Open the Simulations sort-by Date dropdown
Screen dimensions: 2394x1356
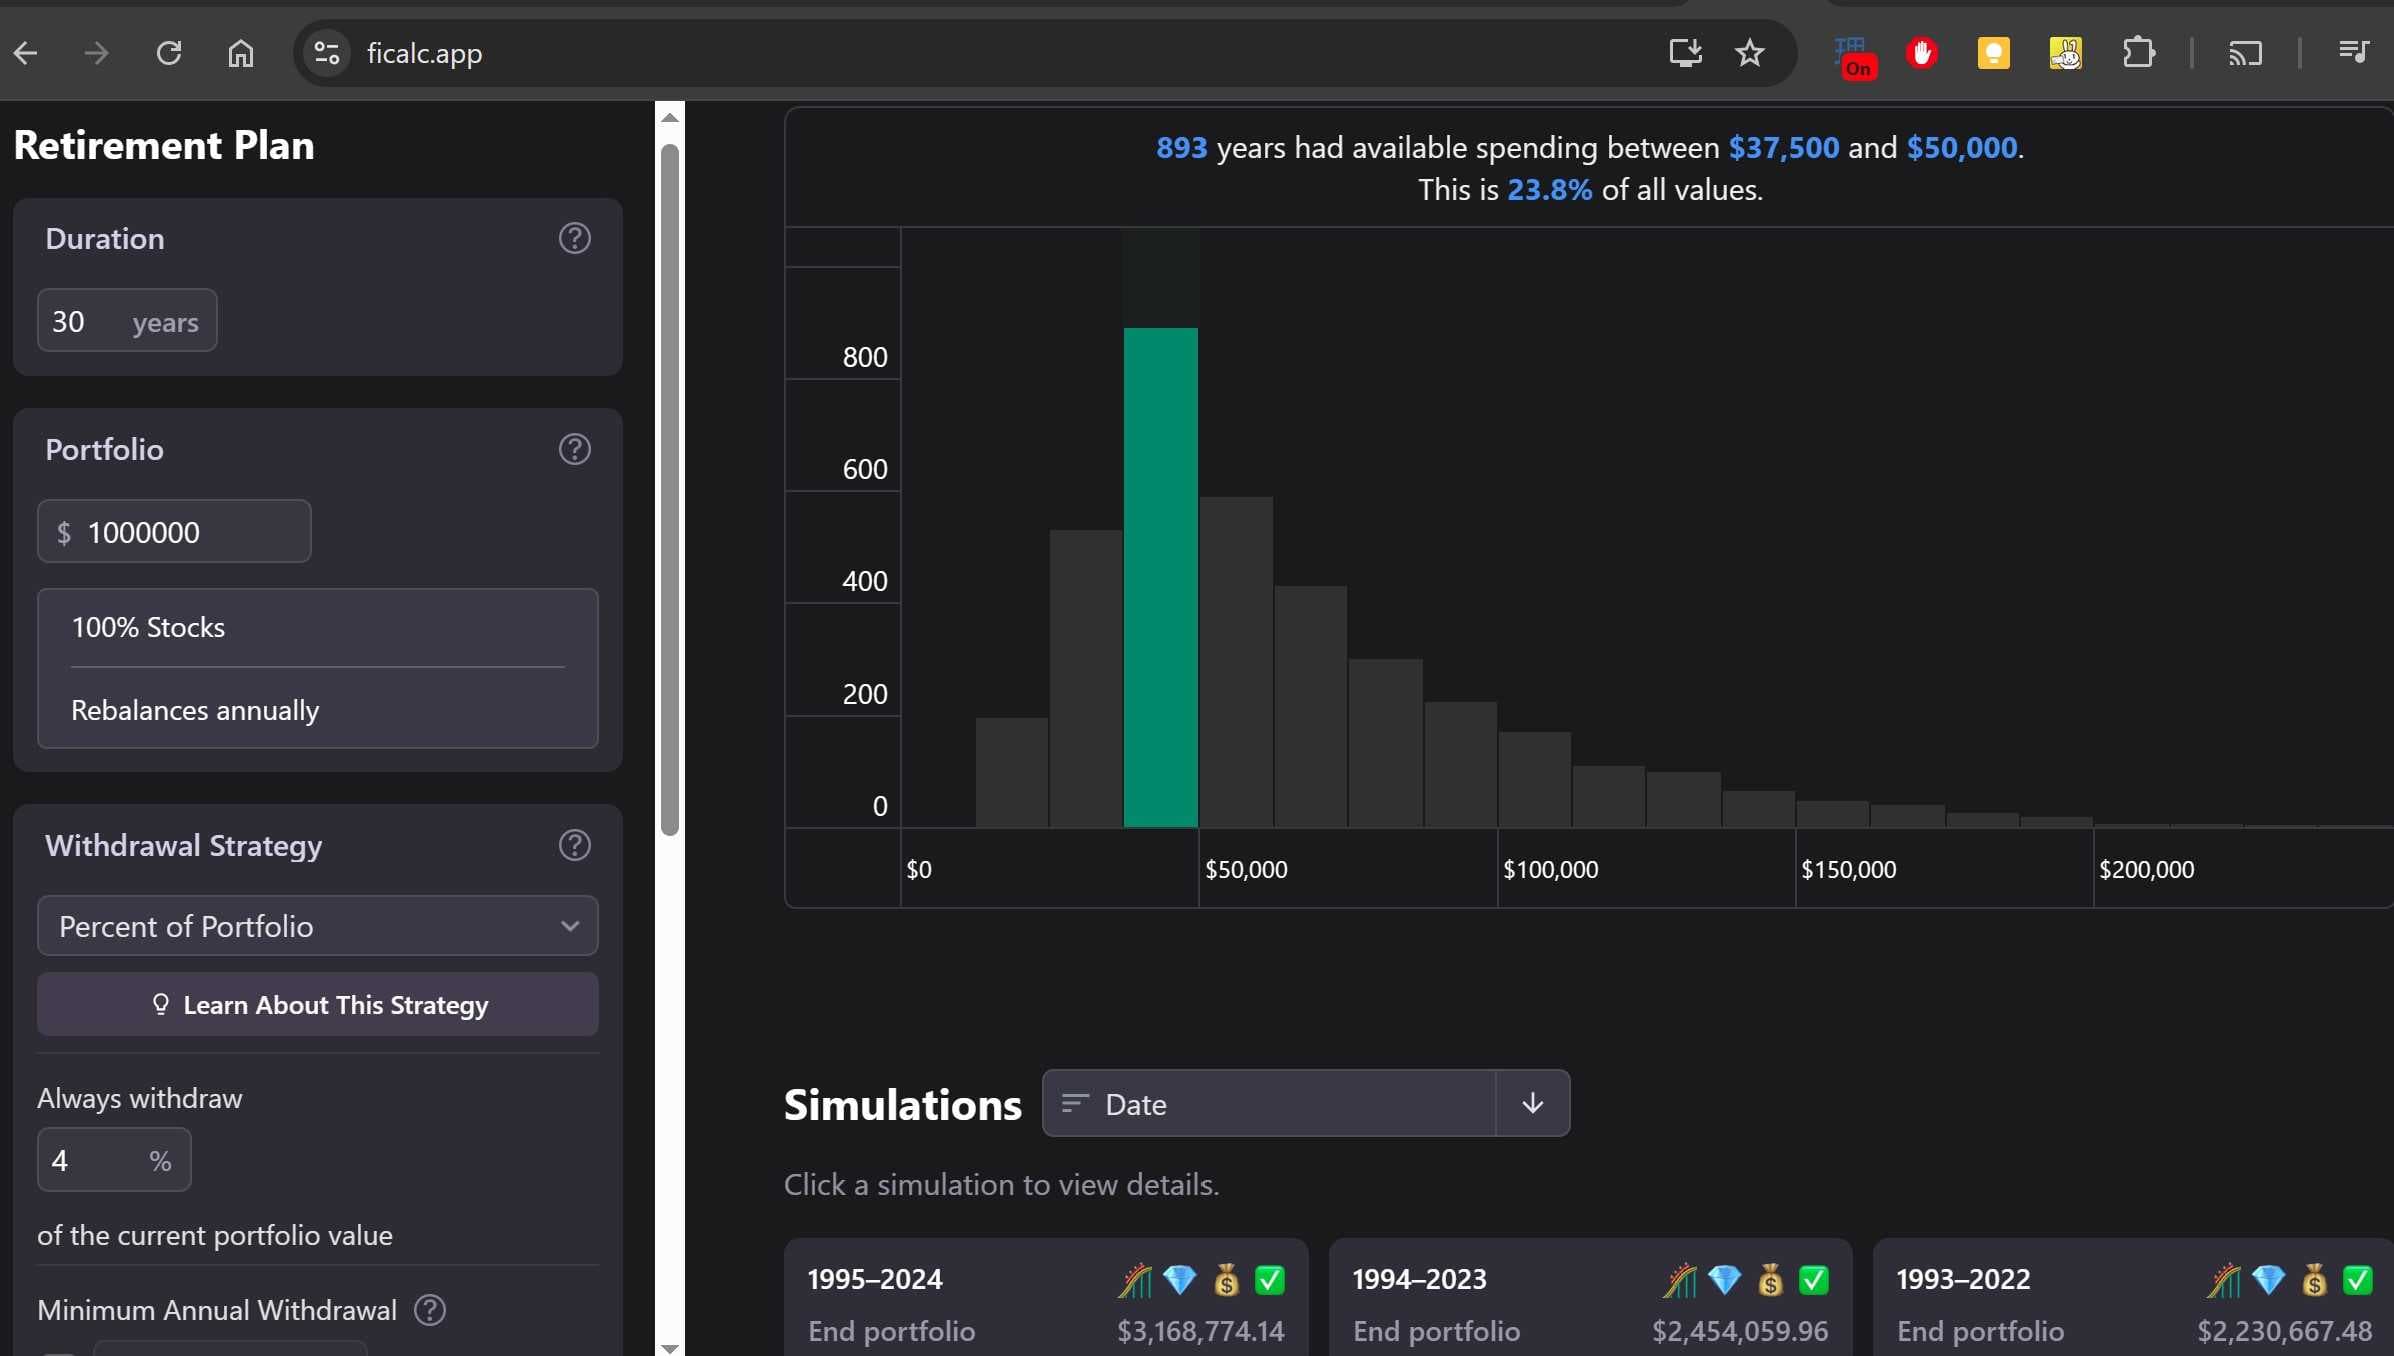pos(1269,1104)
